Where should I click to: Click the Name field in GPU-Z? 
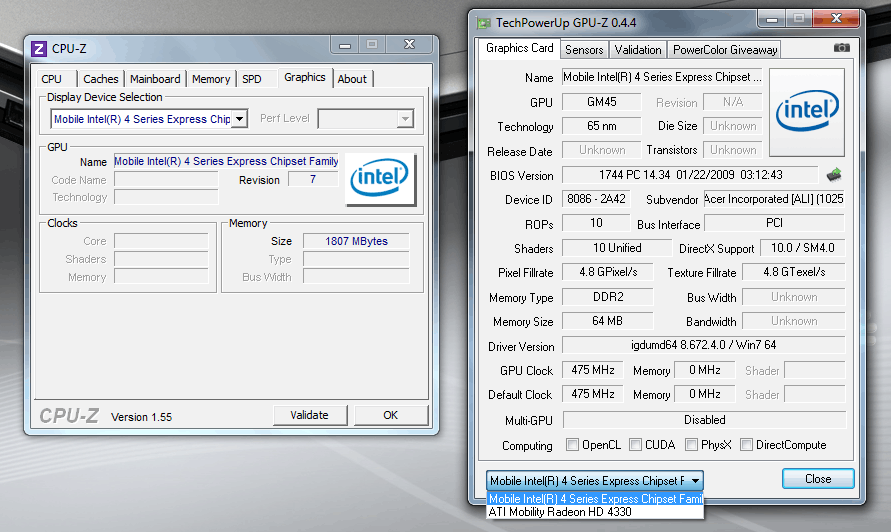click(662, 77)
